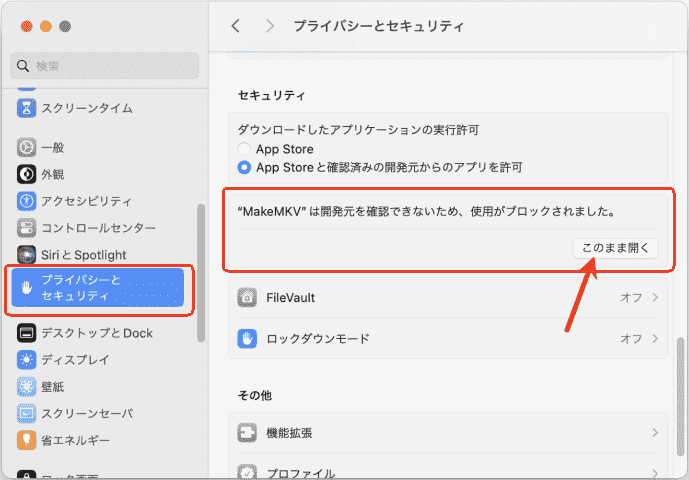
Task: Click the ディスプレイ sun icon
Action: (26, 360)
